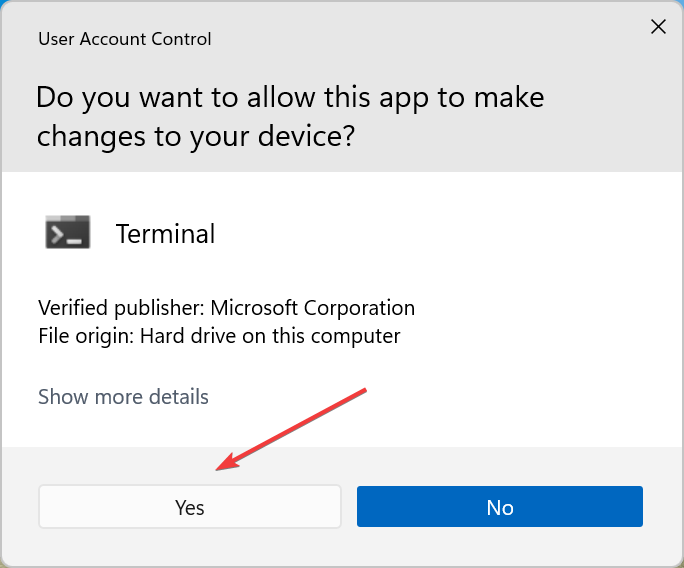
Task: Click blank white area right of Terminal name
Action: [x=450, y=234]
